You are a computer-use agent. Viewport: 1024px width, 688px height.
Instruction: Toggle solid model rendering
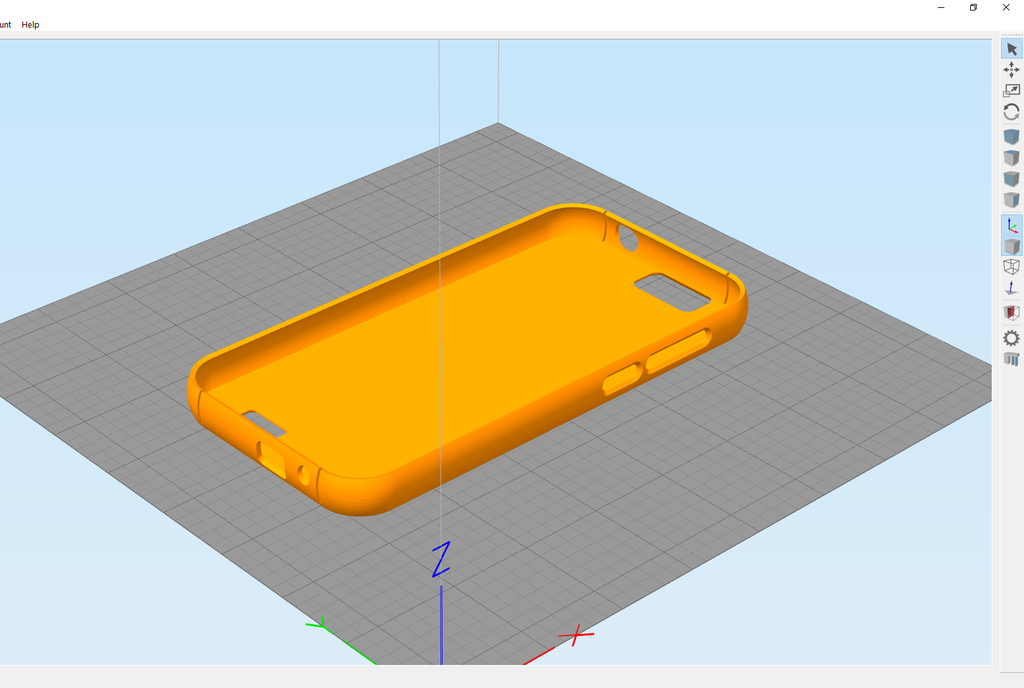tap(1012, 246)
